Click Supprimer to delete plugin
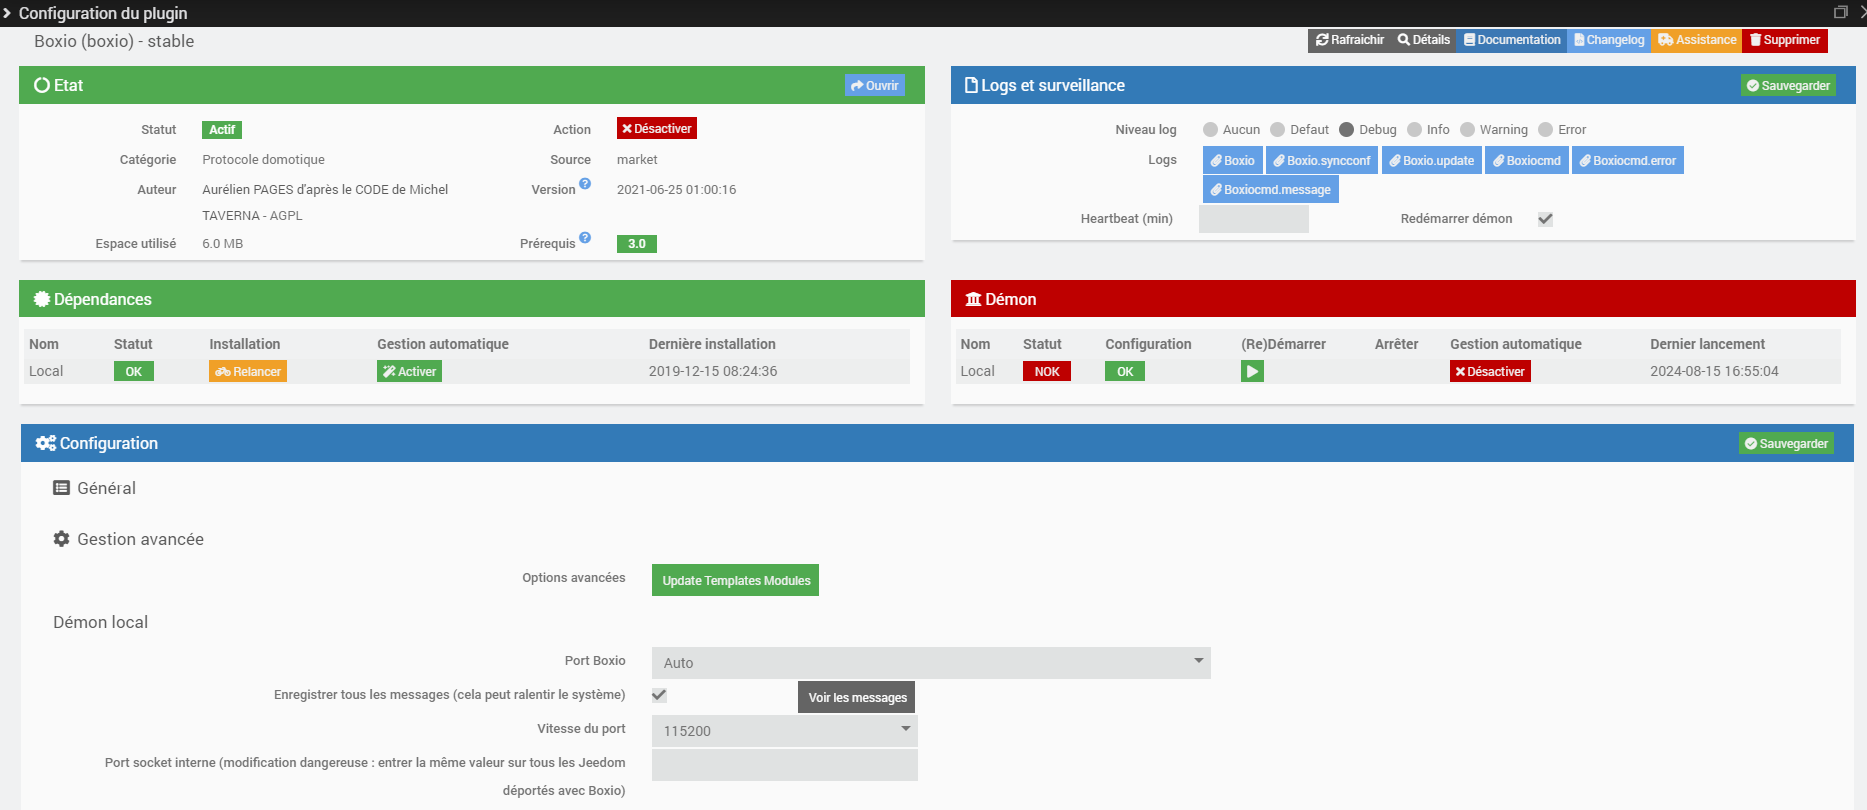The height and width of the screenshot is (810, 1867). pyautogui.click(x=1784, y=40)
